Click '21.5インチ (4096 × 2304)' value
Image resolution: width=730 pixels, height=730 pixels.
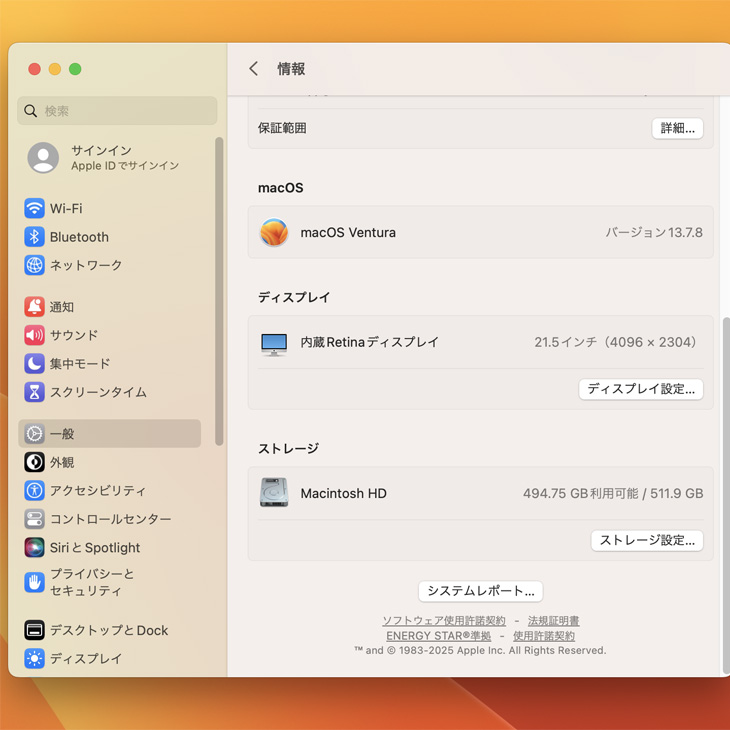tap(615, 342)
